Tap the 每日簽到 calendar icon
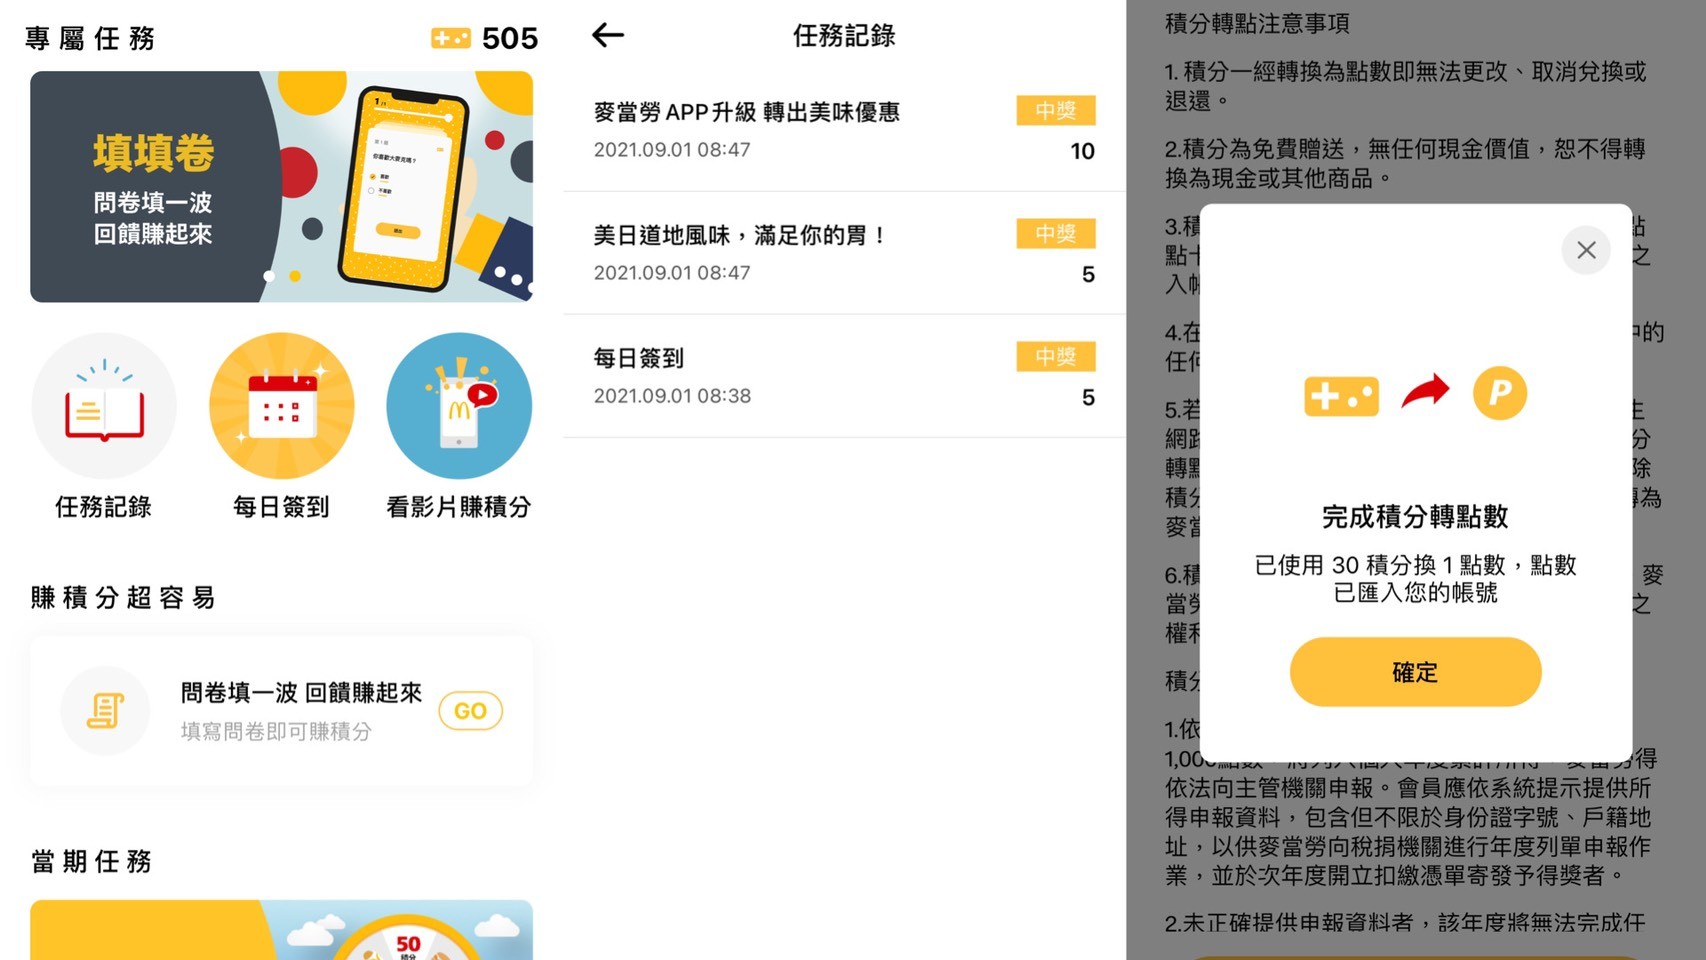 tap(282, 406)
